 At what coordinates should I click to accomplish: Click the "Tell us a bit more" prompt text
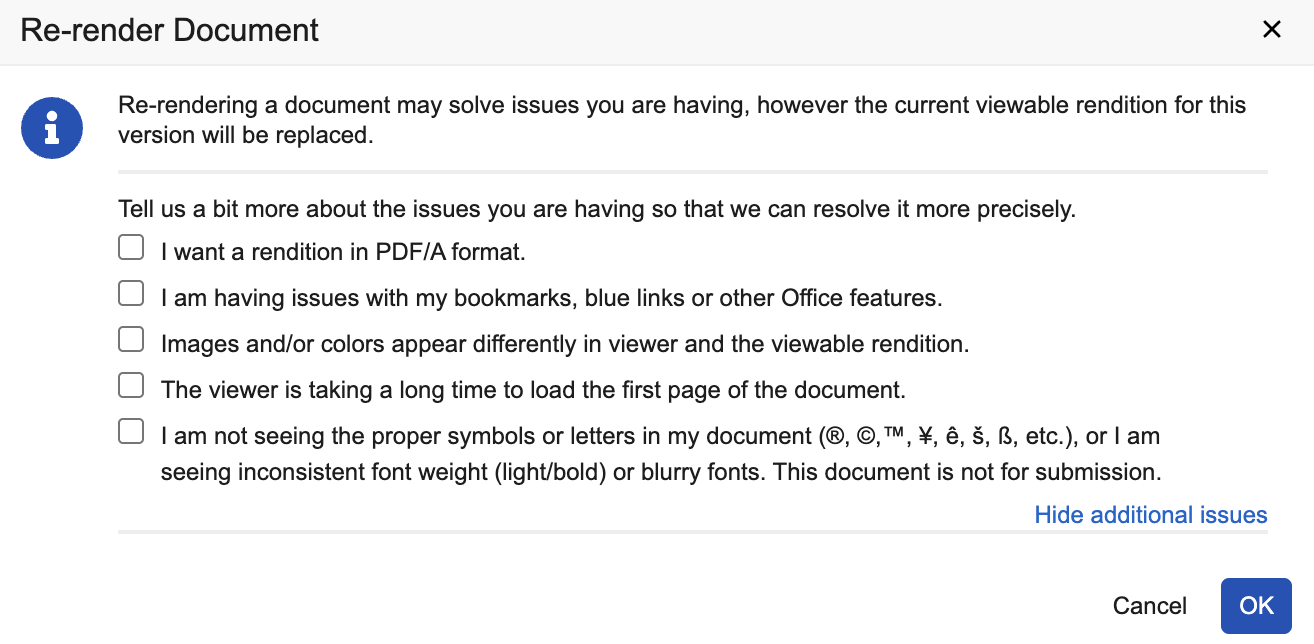[596, 210]
